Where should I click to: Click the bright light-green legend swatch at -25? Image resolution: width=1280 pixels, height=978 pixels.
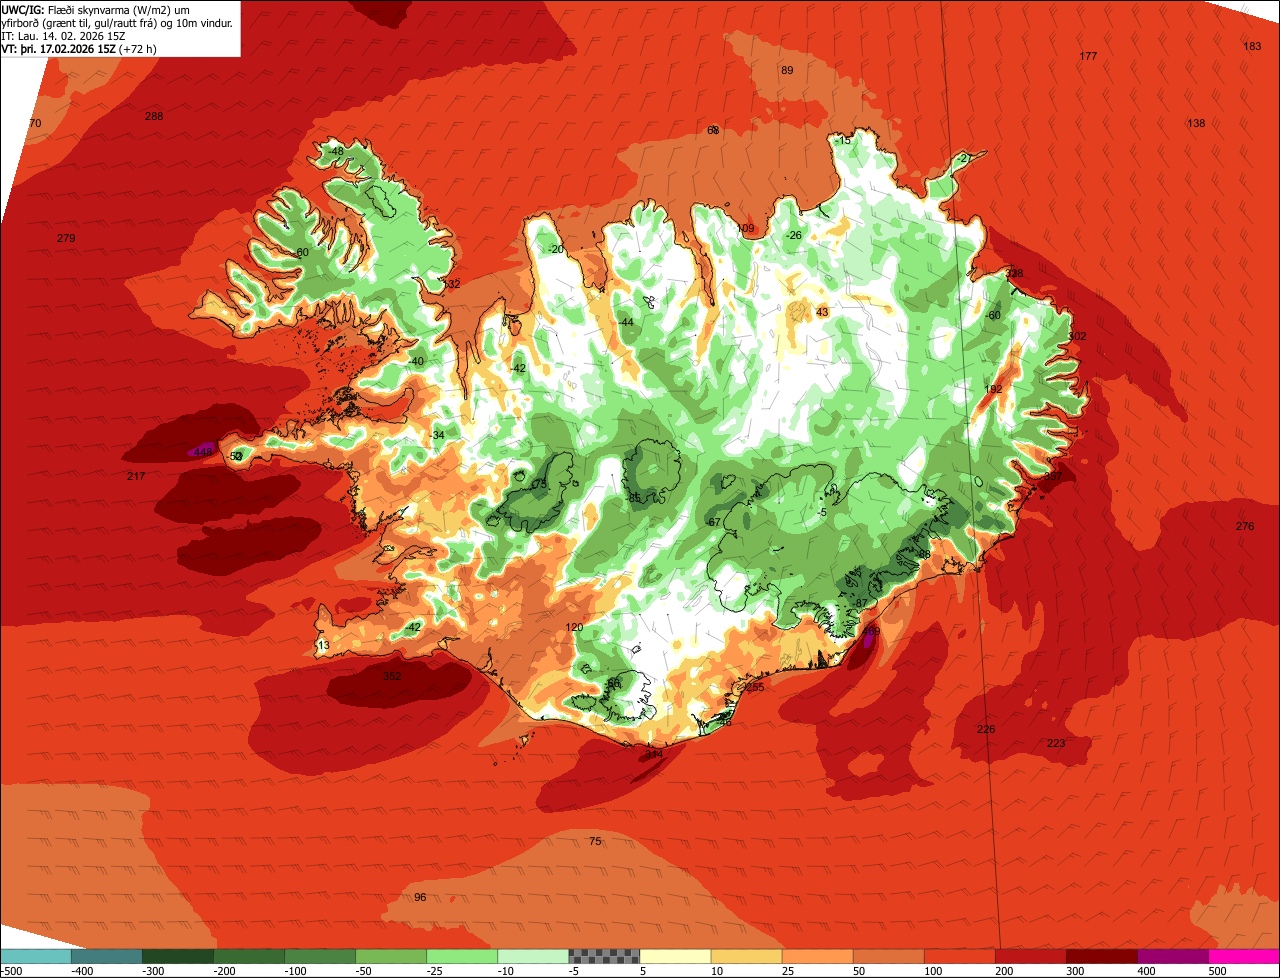tap(461, 956)
